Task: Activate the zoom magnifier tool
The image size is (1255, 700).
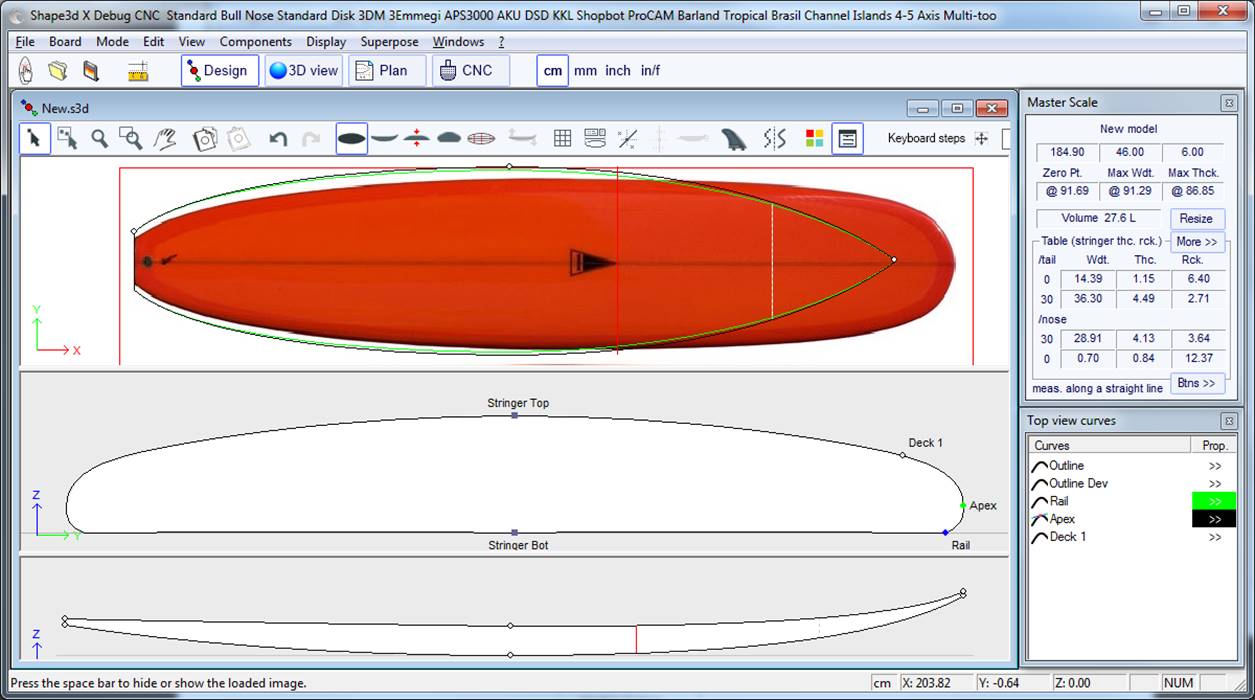Action: coord(100,139)
